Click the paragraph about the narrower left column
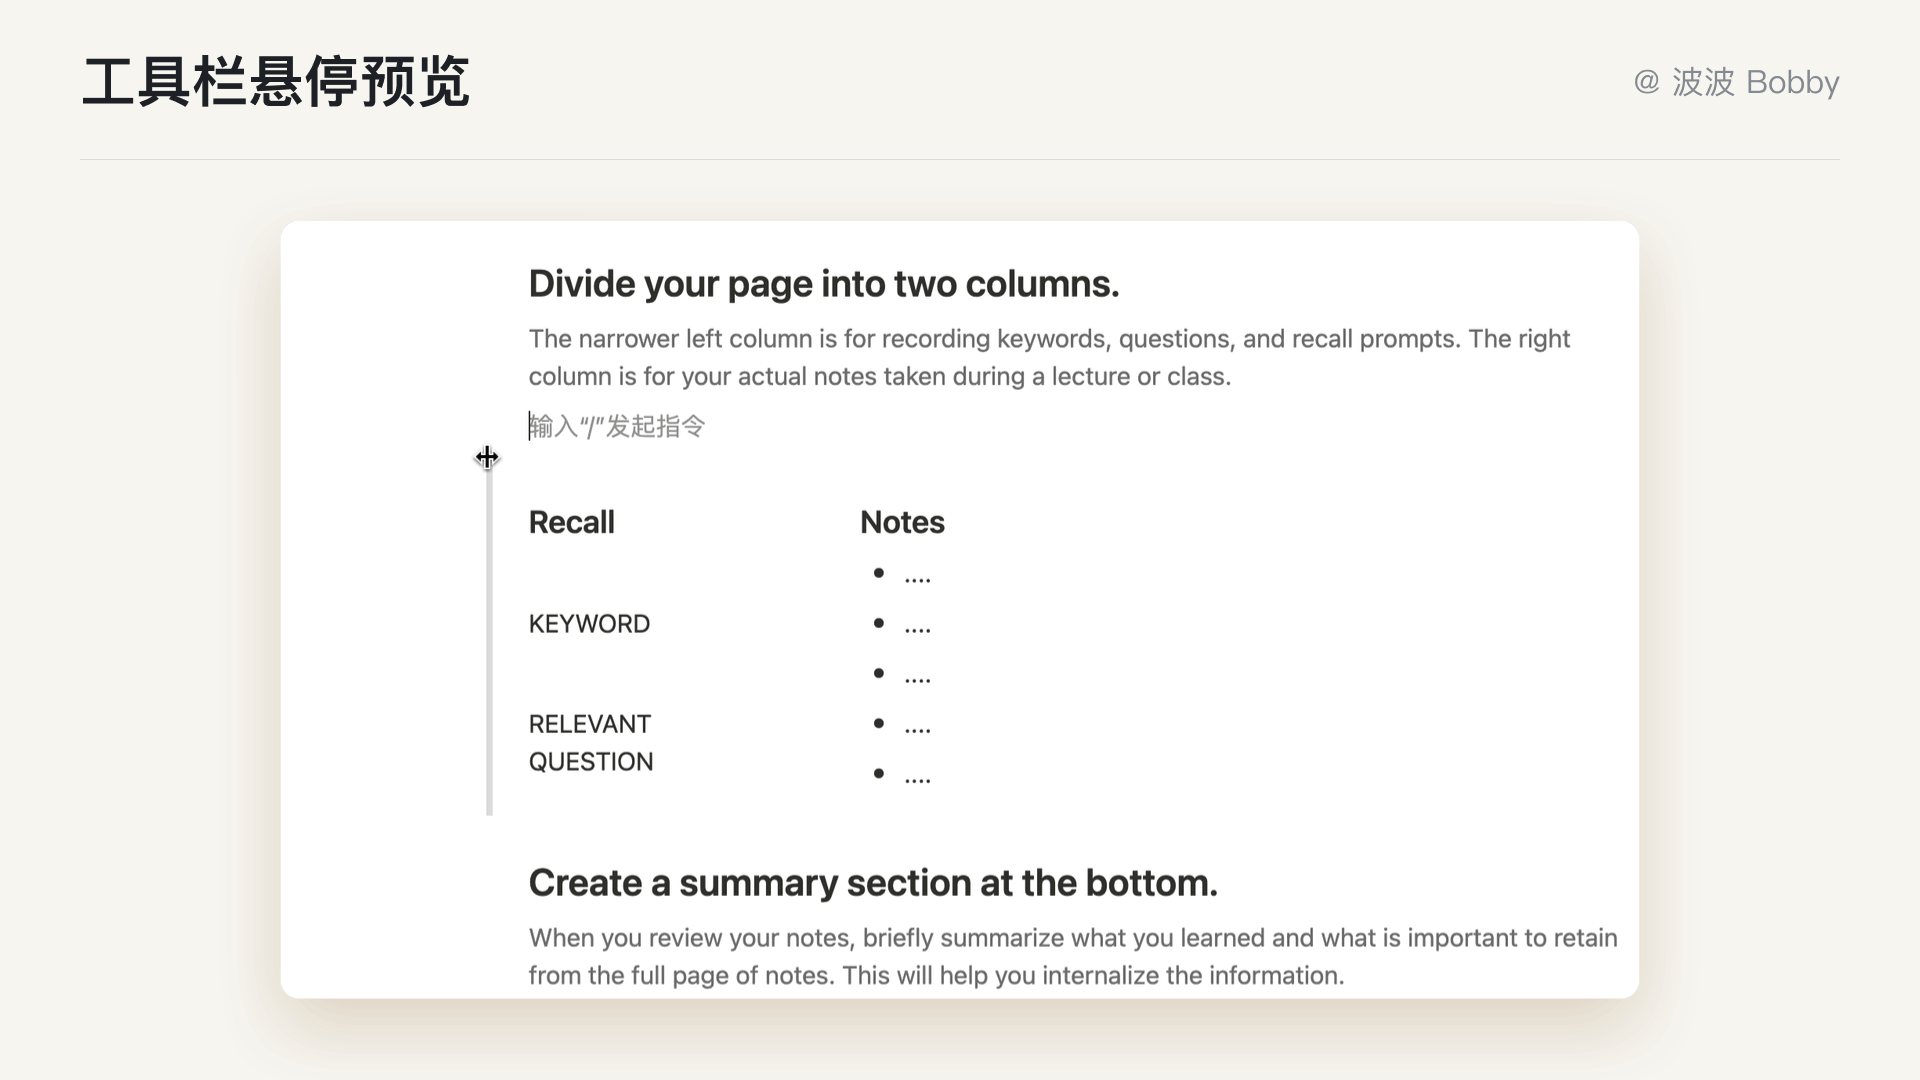This screenshot has width=1920, height=1080. [x=1048, y=358]
